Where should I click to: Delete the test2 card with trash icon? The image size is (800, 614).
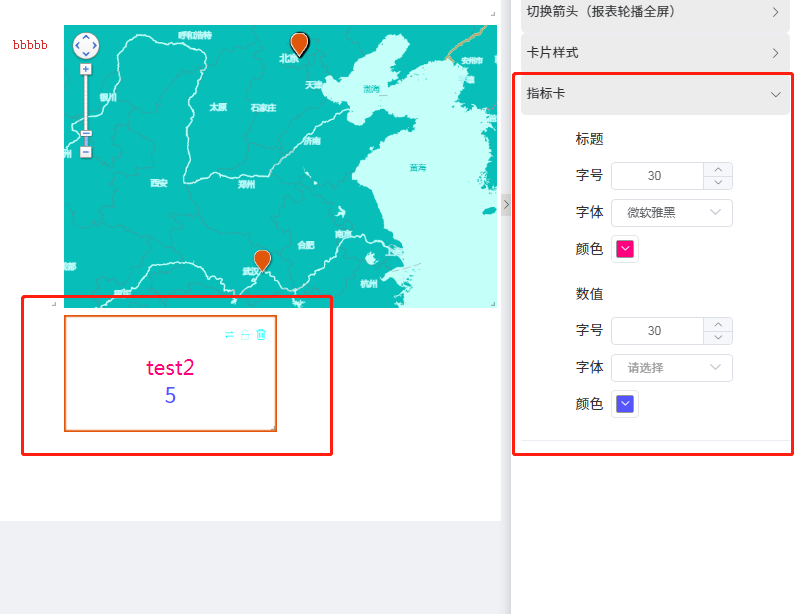tap(261, 335)
